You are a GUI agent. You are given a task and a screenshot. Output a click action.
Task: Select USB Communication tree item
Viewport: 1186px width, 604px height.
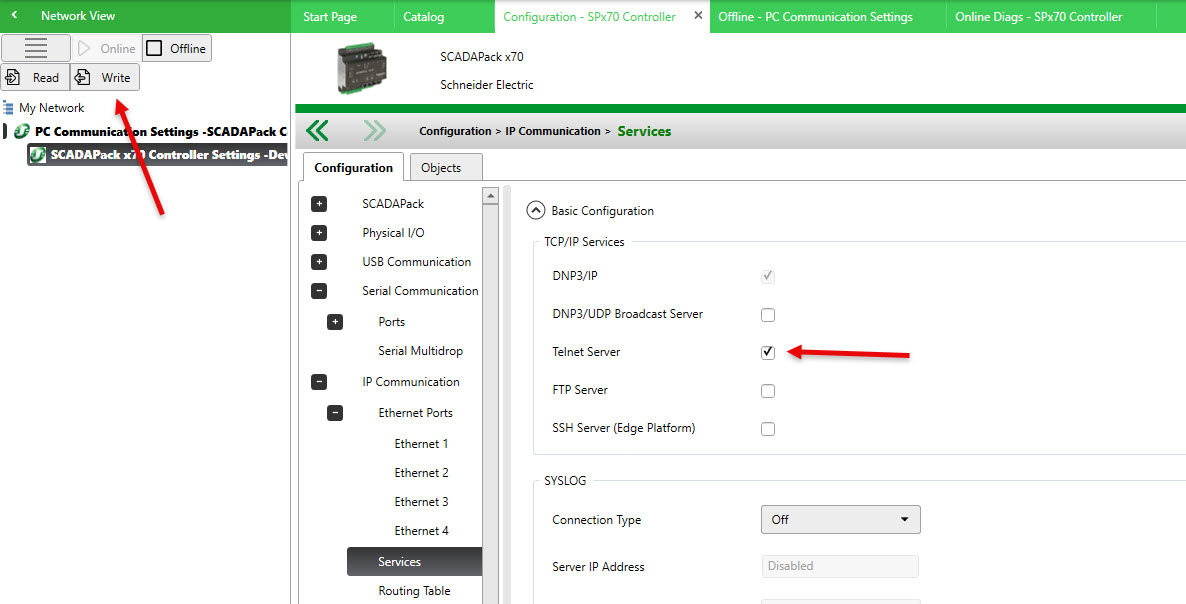click(x=417, y=262)
